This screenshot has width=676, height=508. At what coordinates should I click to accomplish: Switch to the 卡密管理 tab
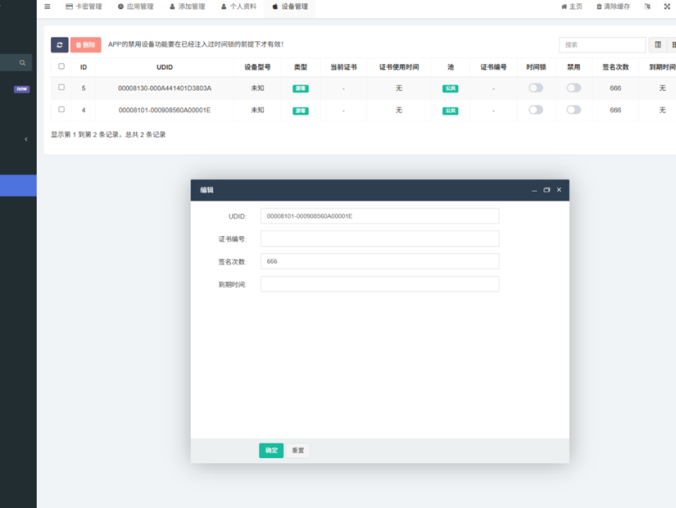point(83,6)
